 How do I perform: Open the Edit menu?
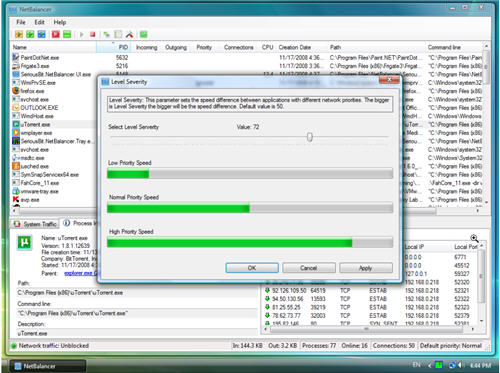coord(39,22)
